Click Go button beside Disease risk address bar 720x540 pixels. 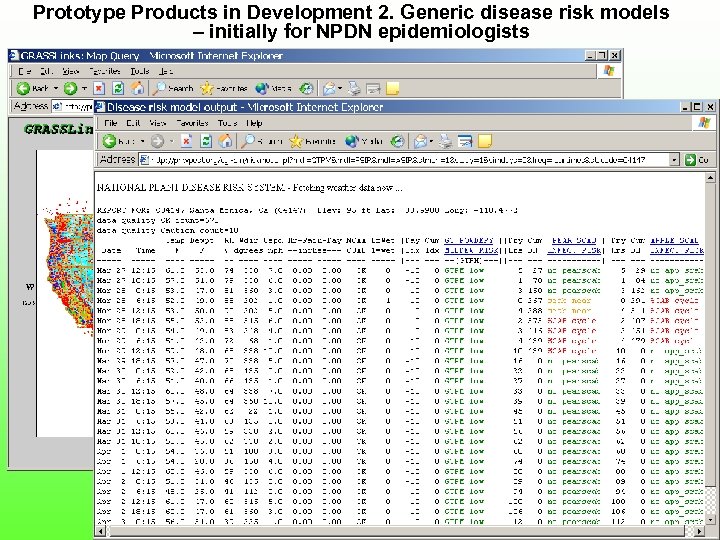pos(697,160)
